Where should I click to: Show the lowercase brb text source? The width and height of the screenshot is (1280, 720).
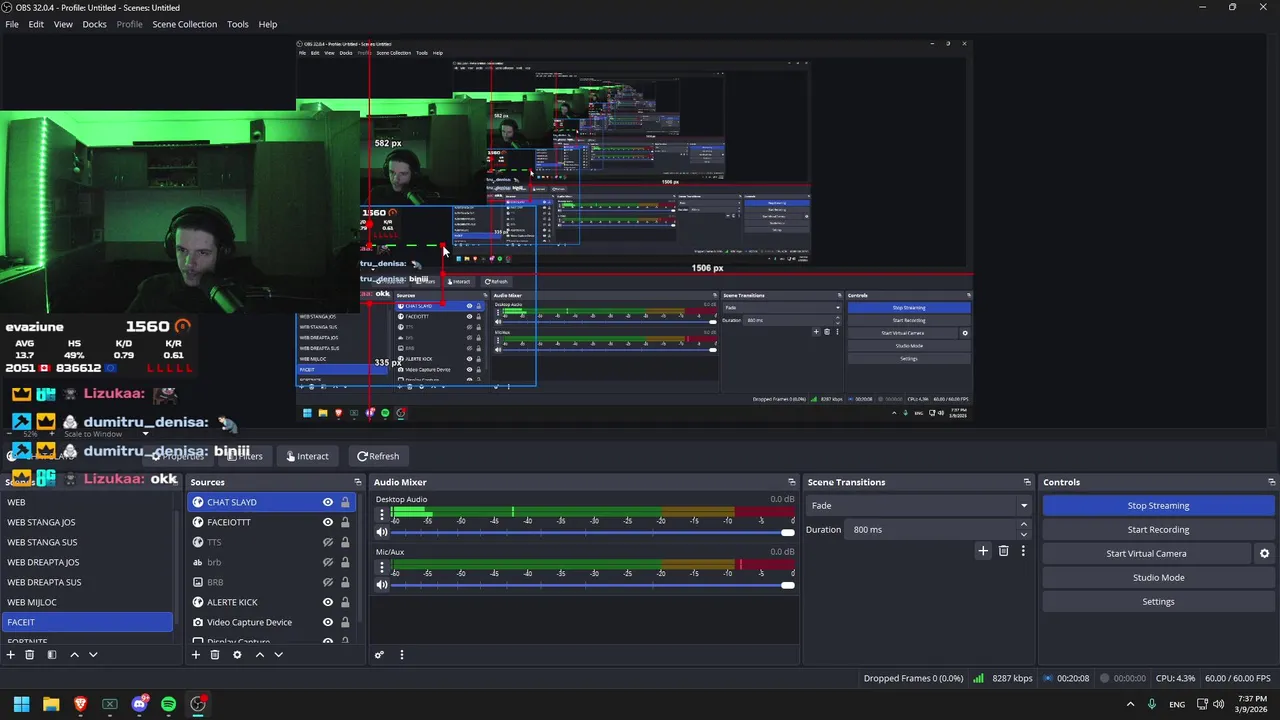(x=327, y=562)
